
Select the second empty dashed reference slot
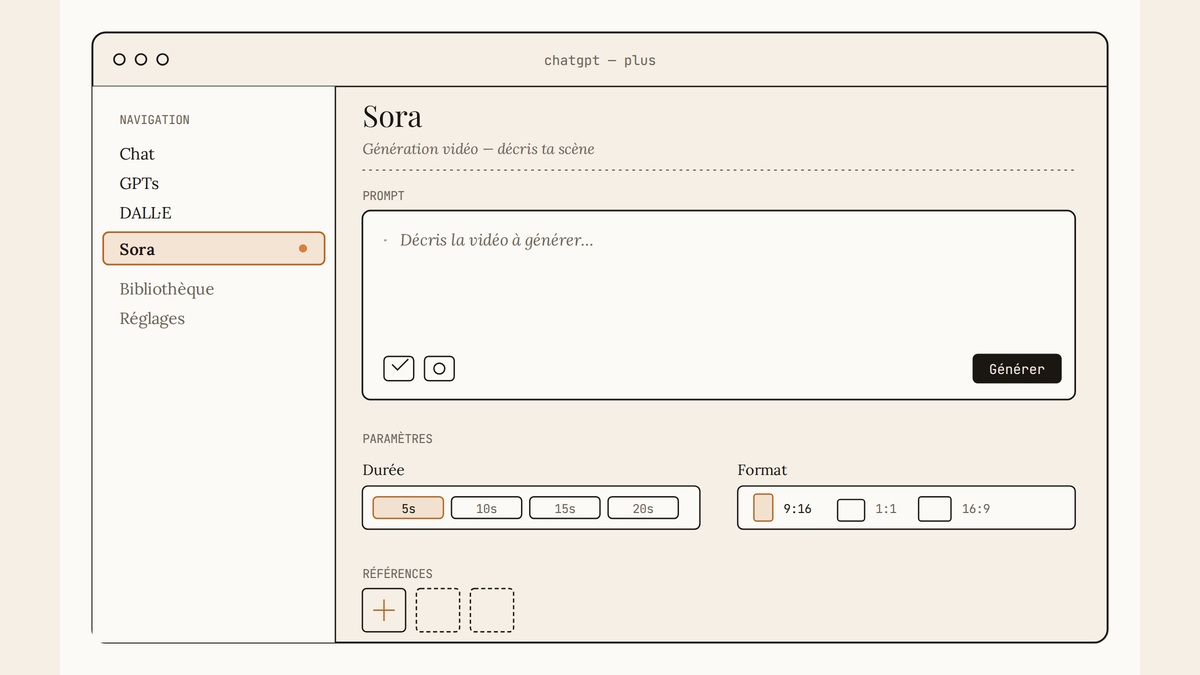tap(492, 610)
